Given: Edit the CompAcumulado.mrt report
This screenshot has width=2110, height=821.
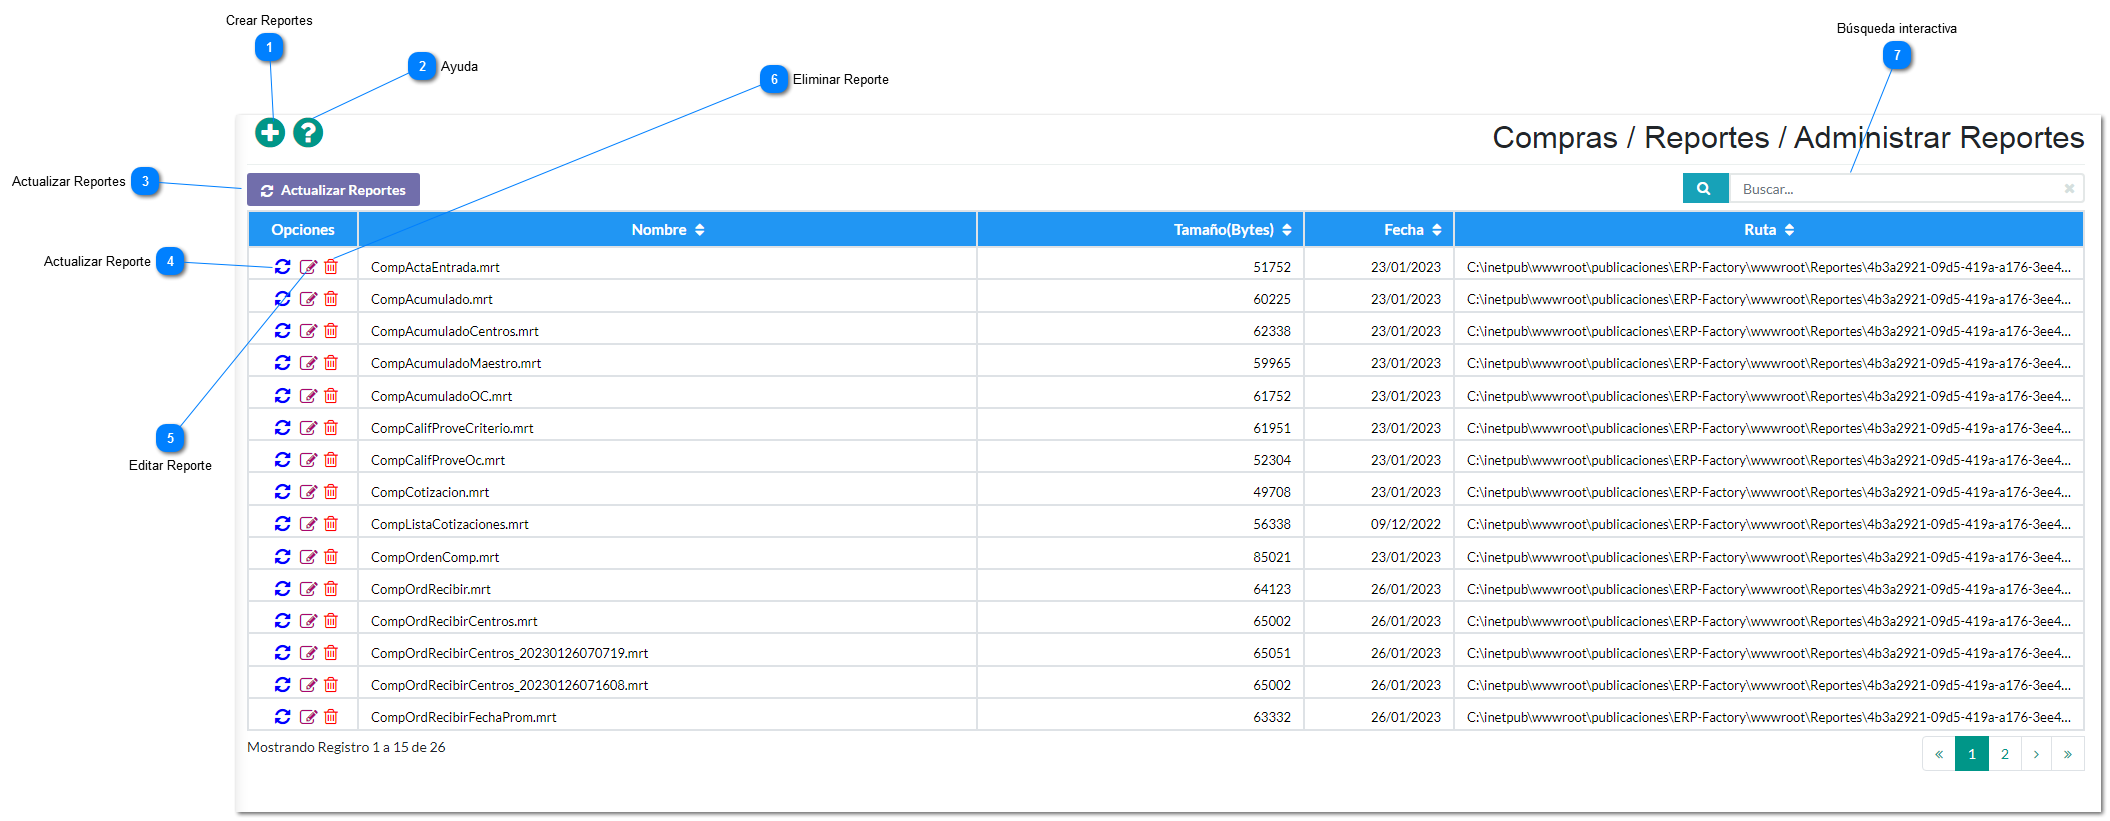Looking at the screenshot, I should coord(308,299).
